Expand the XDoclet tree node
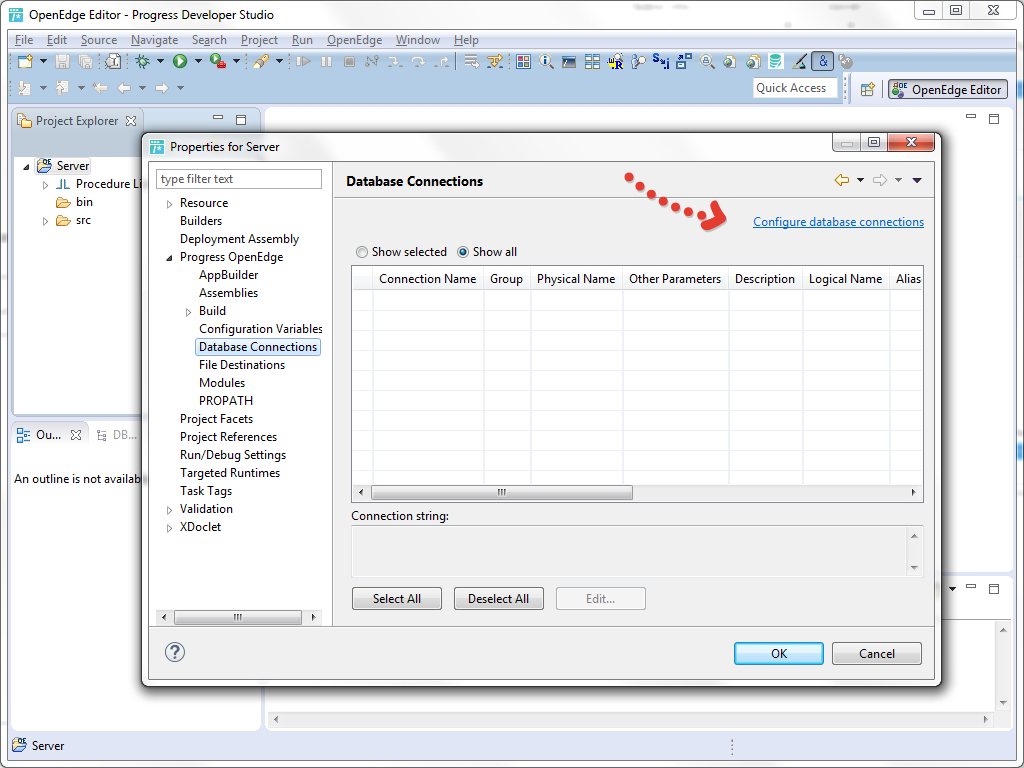The image size is (1024, 768). click(169, 528)
